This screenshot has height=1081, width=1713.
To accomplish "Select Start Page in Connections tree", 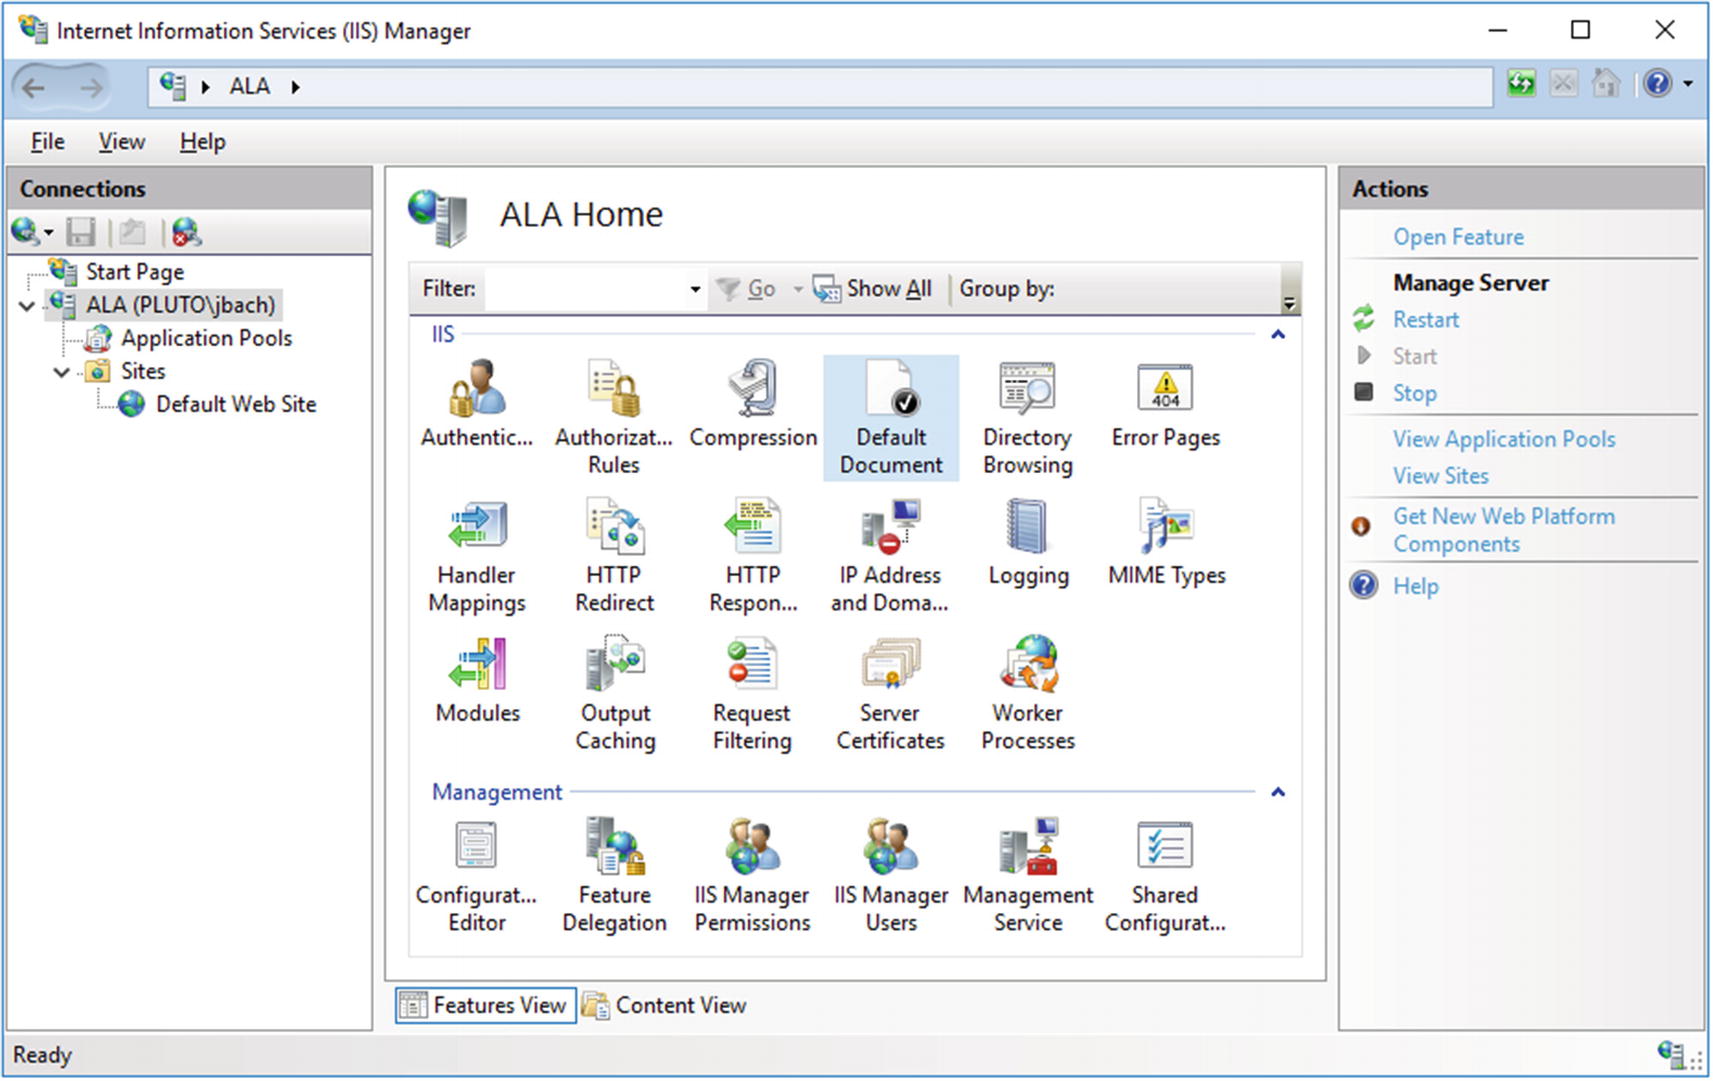I will [x=135, y=272].
